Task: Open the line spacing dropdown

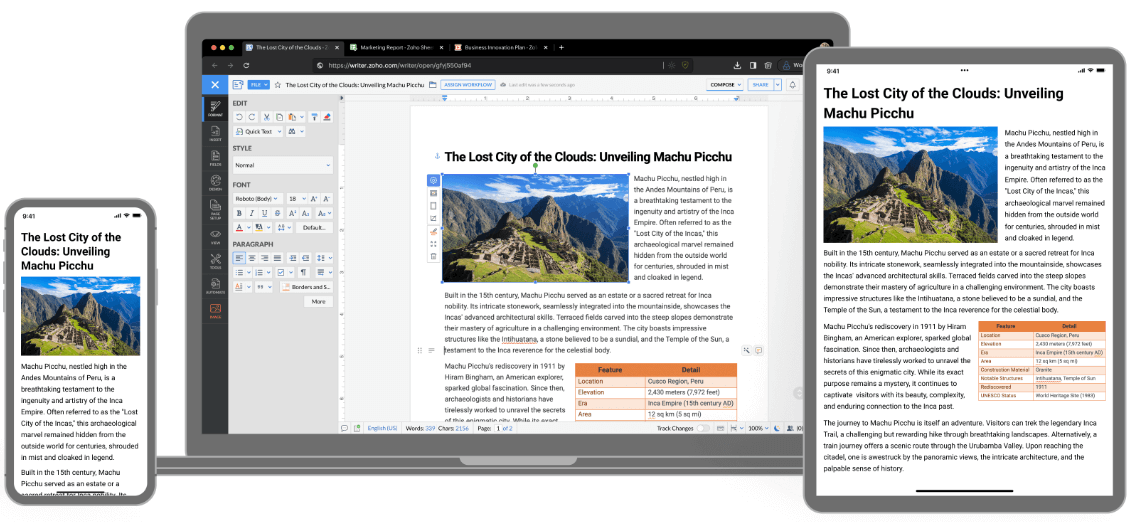Action: 324,258
